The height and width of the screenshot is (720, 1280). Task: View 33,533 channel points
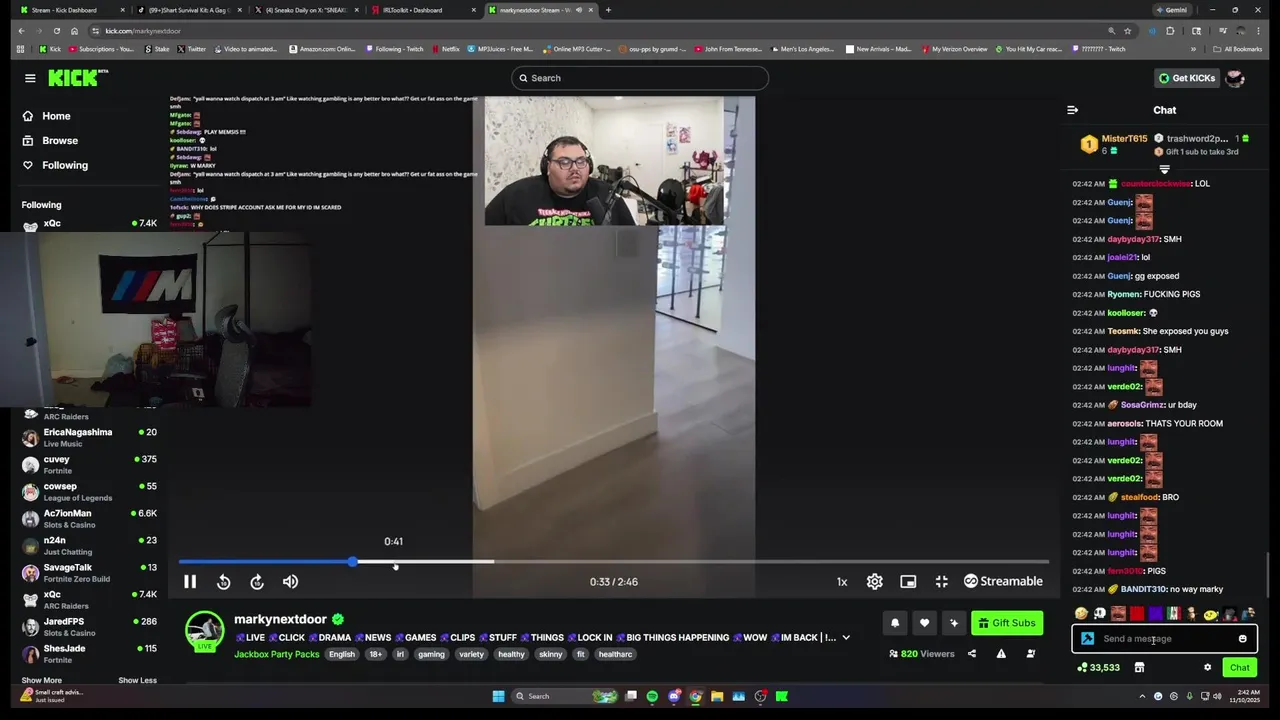pyautogui.click(x=1098, y=667)
